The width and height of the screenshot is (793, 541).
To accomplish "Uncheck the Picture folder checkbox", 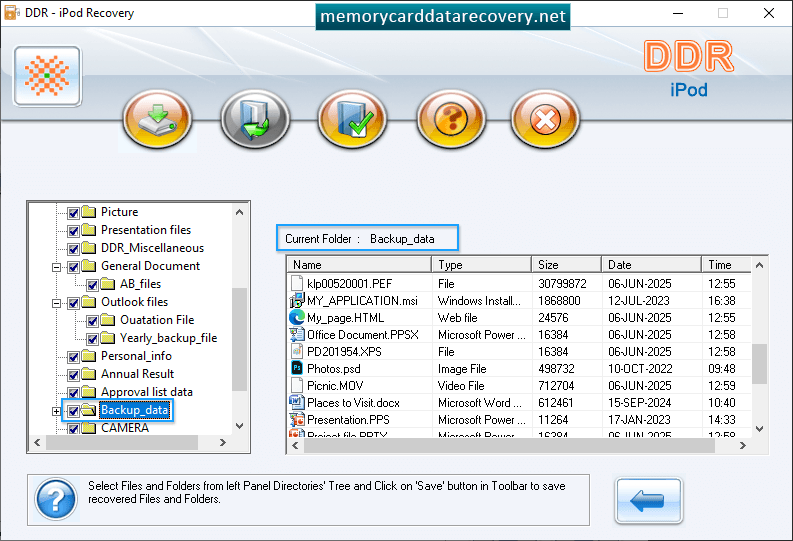I will click(73, 213).
